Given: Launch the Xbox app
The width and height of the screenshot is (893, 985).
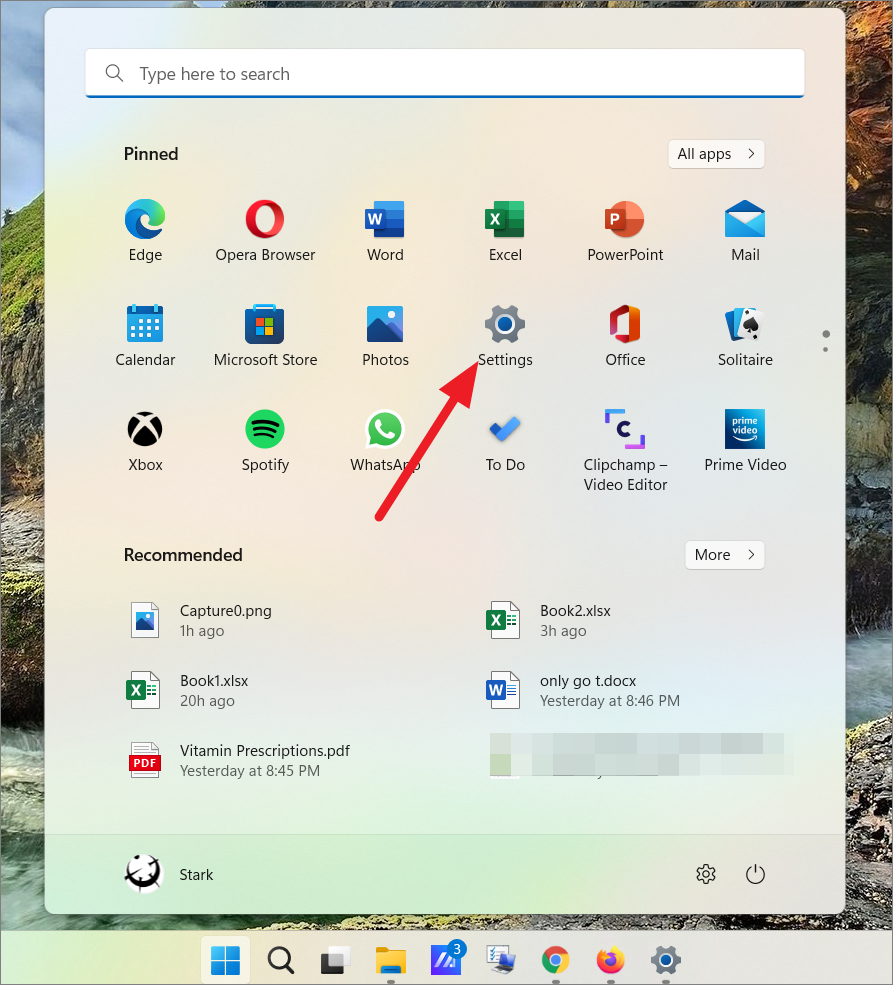Looking at the screenshot, I should pos(145,440).
